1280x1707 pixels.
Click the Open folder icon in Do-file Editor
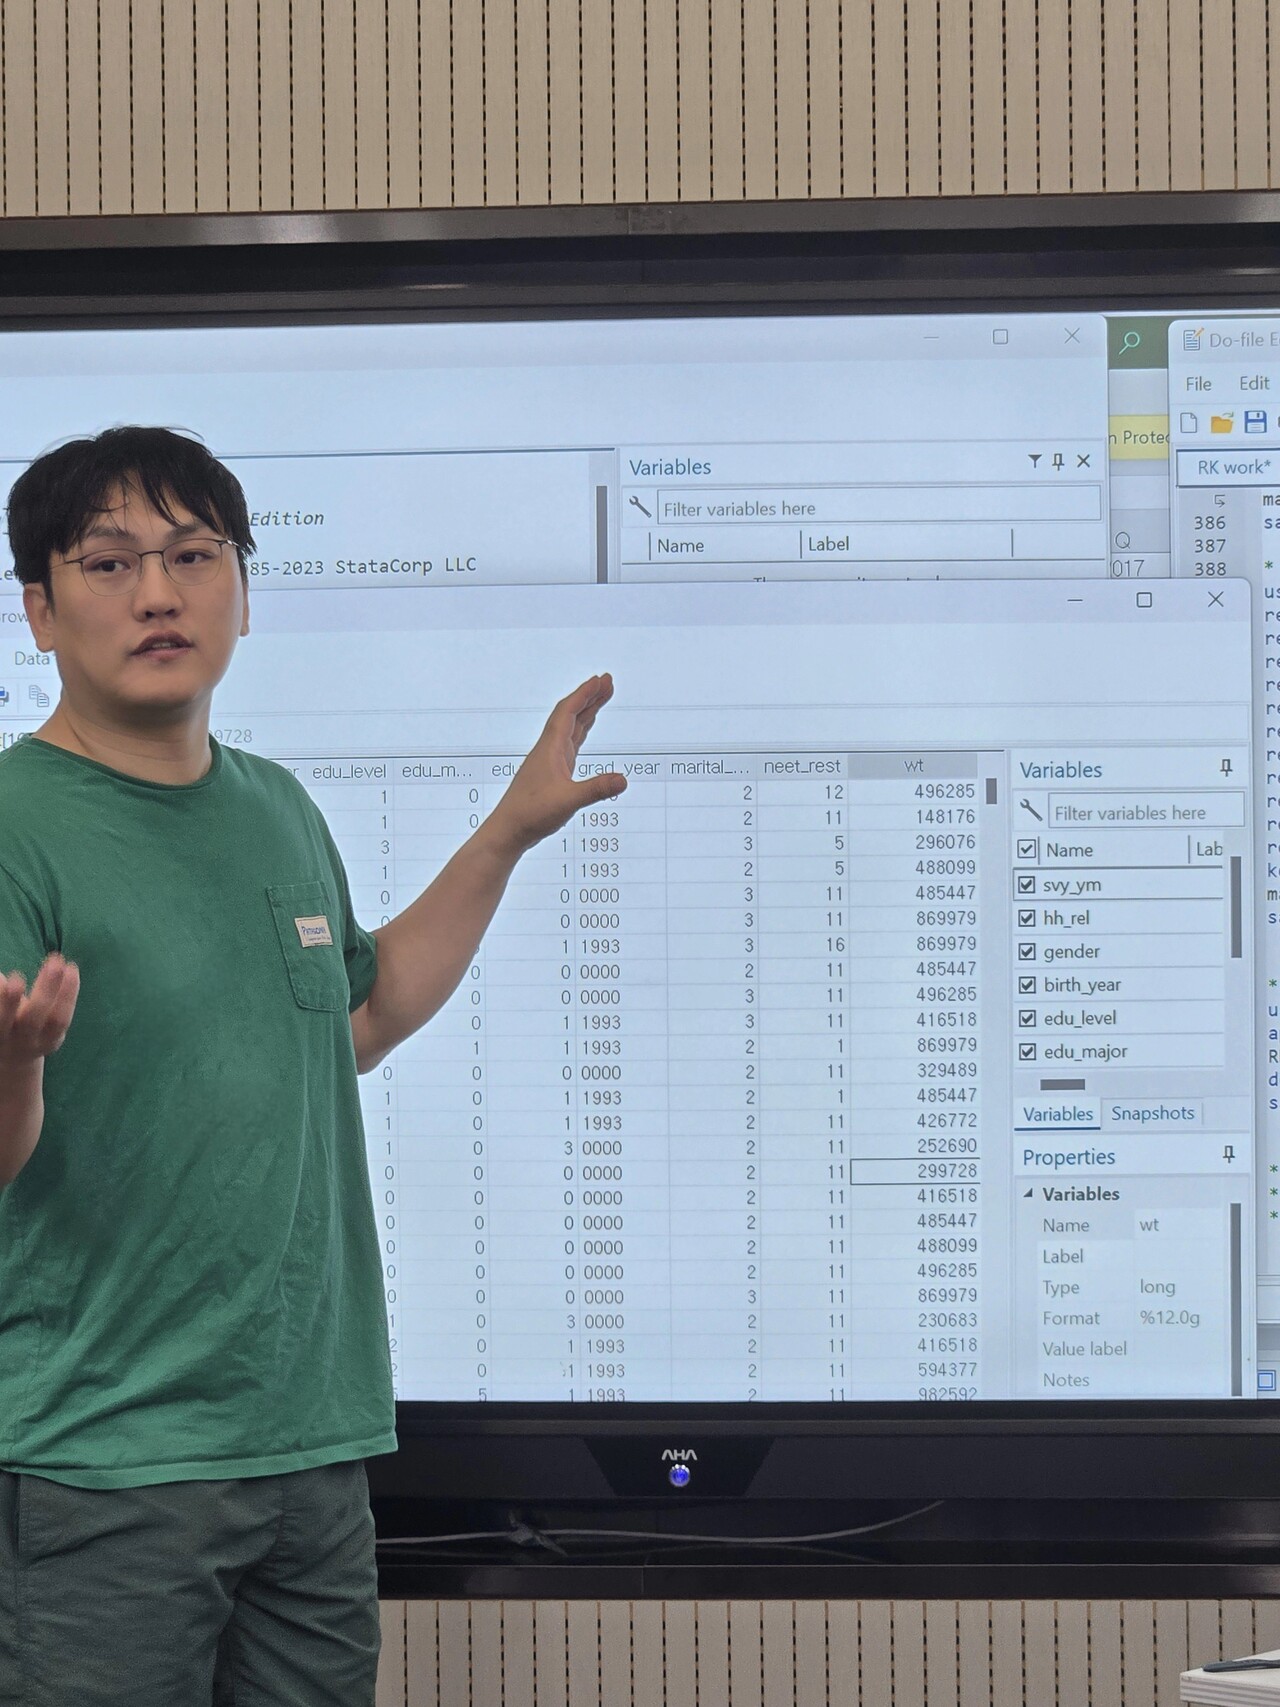[1222, 422]
